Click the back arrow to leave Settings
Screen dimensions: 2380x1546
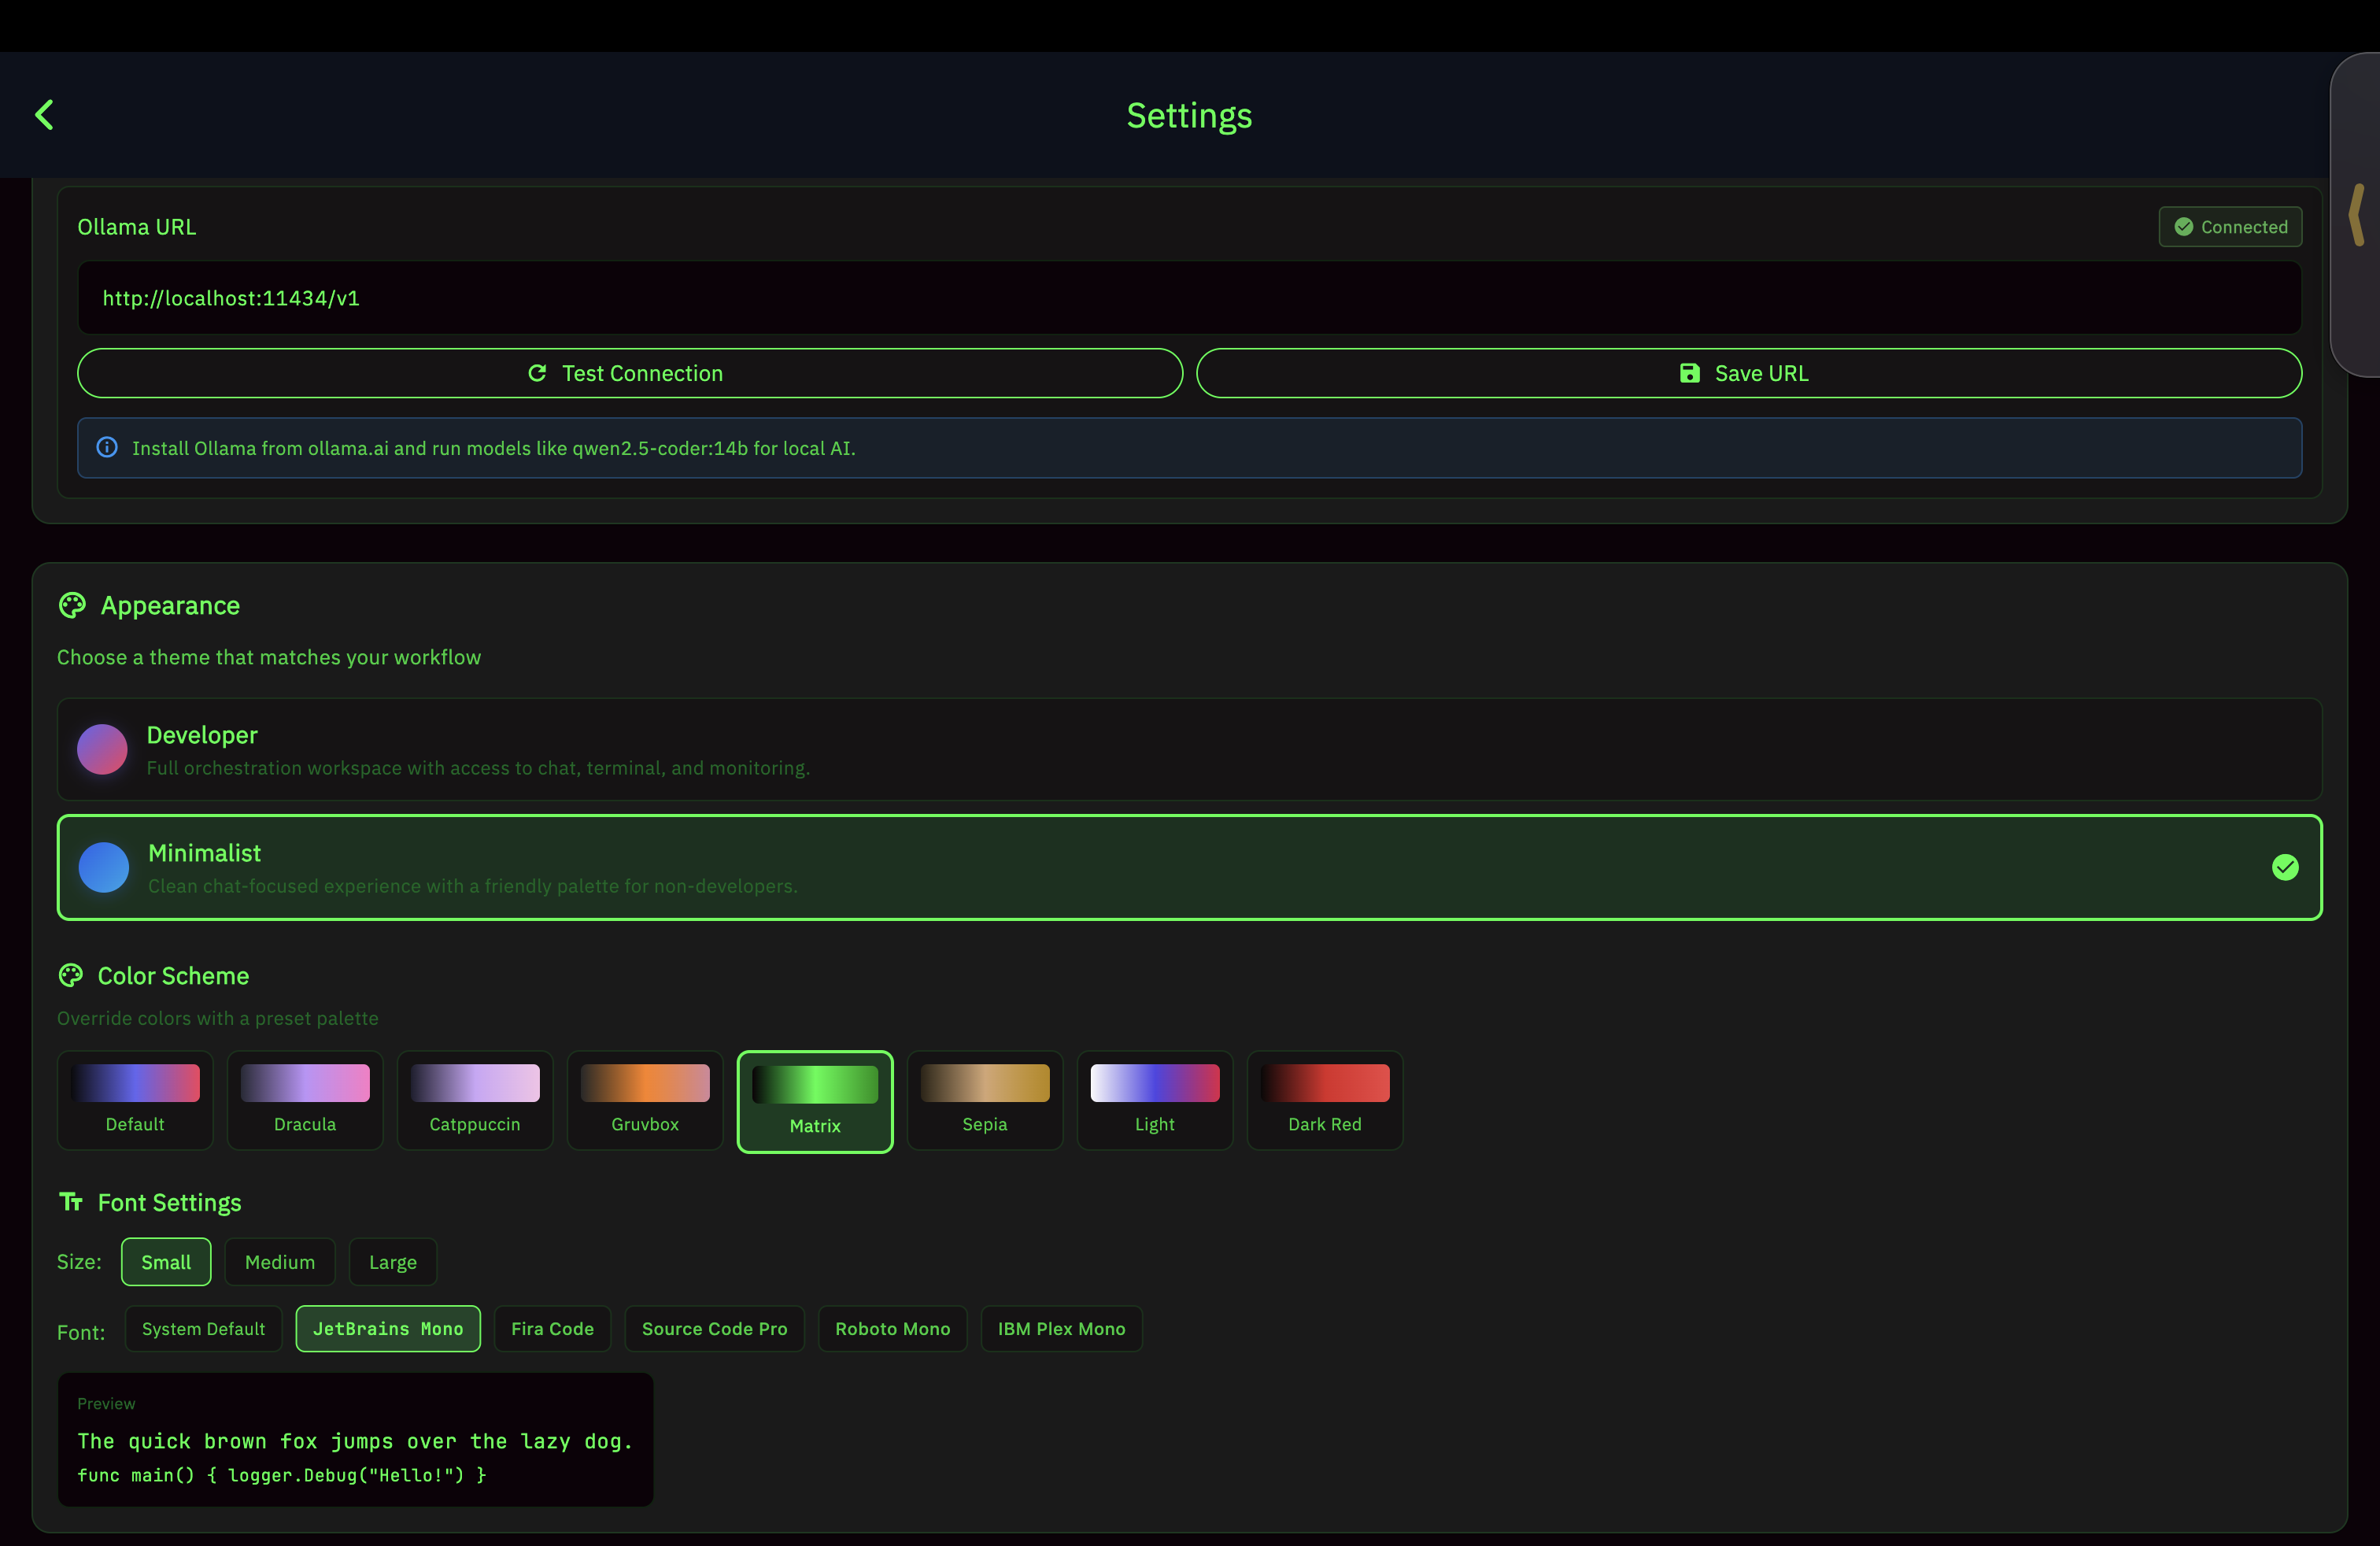tap(44, 114)
